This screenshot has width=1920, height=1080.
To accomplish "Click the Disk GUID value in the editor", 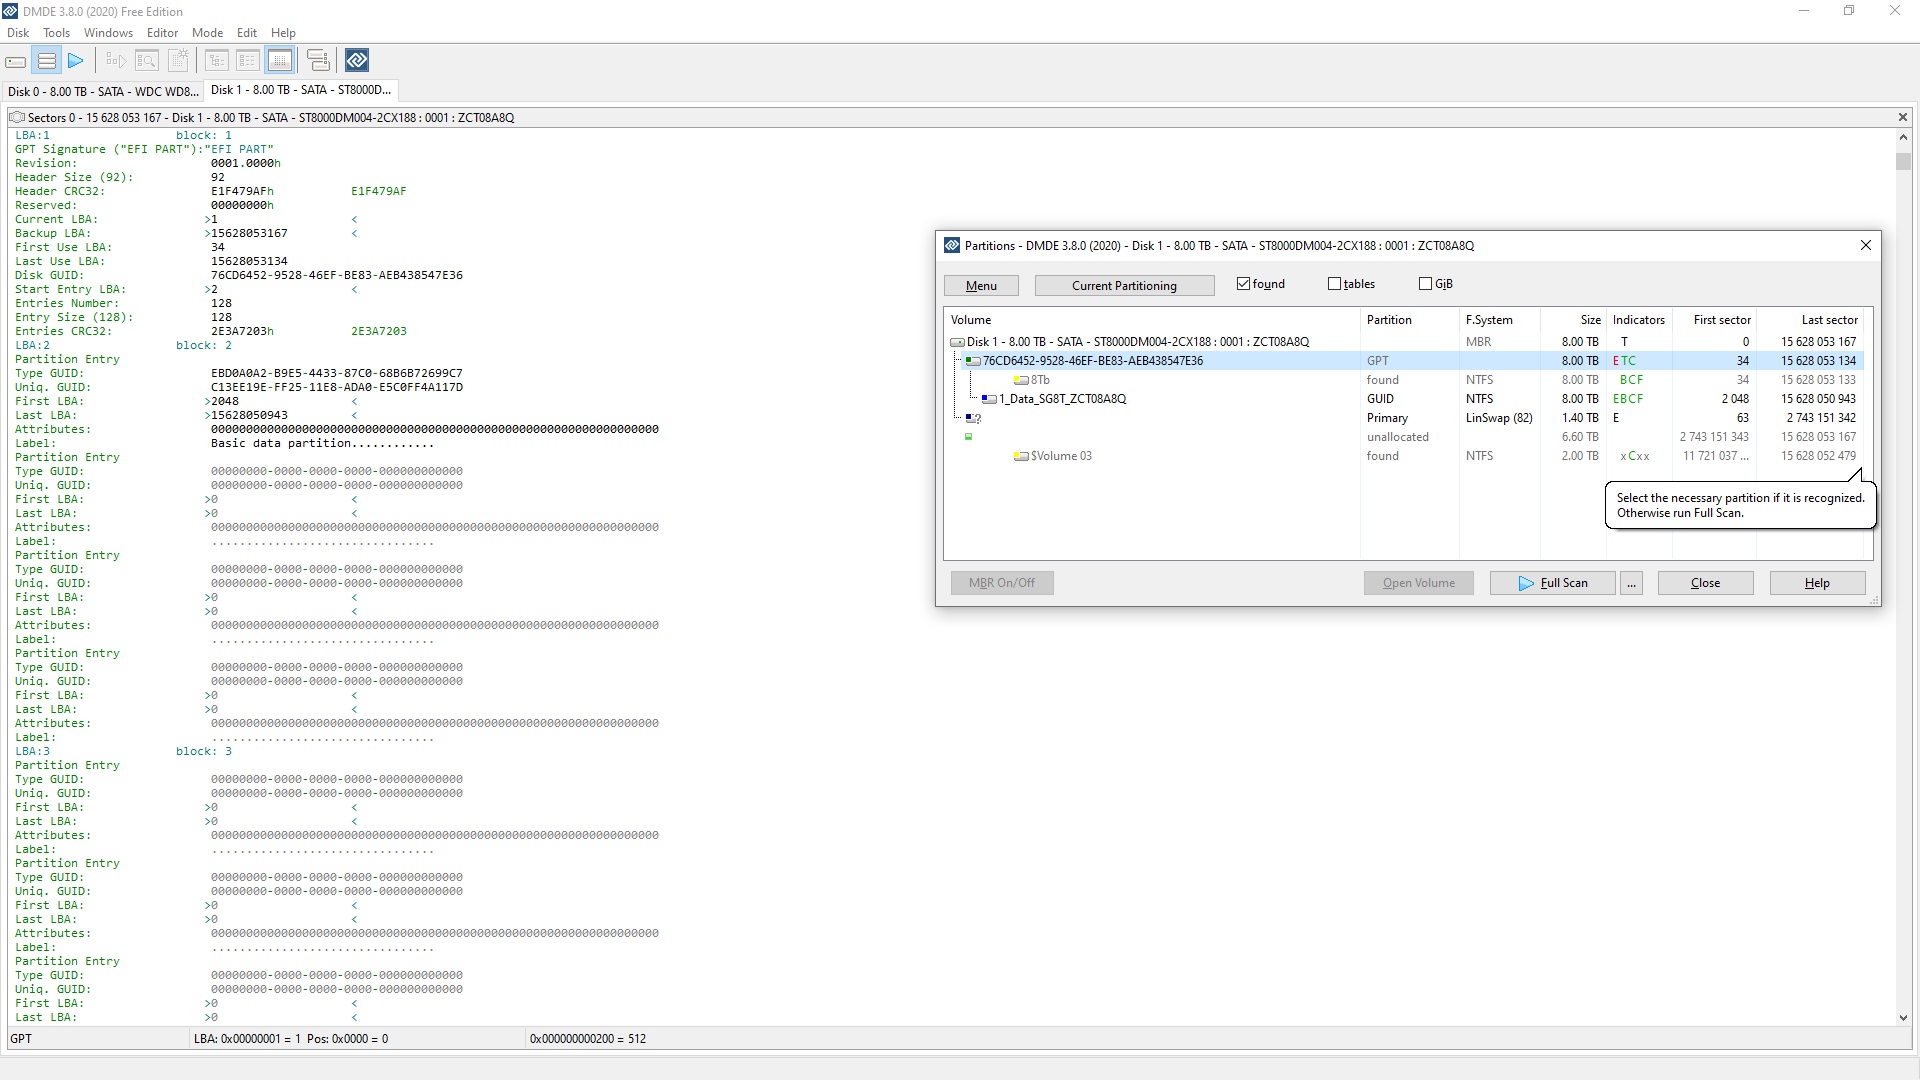I will 336,275.
